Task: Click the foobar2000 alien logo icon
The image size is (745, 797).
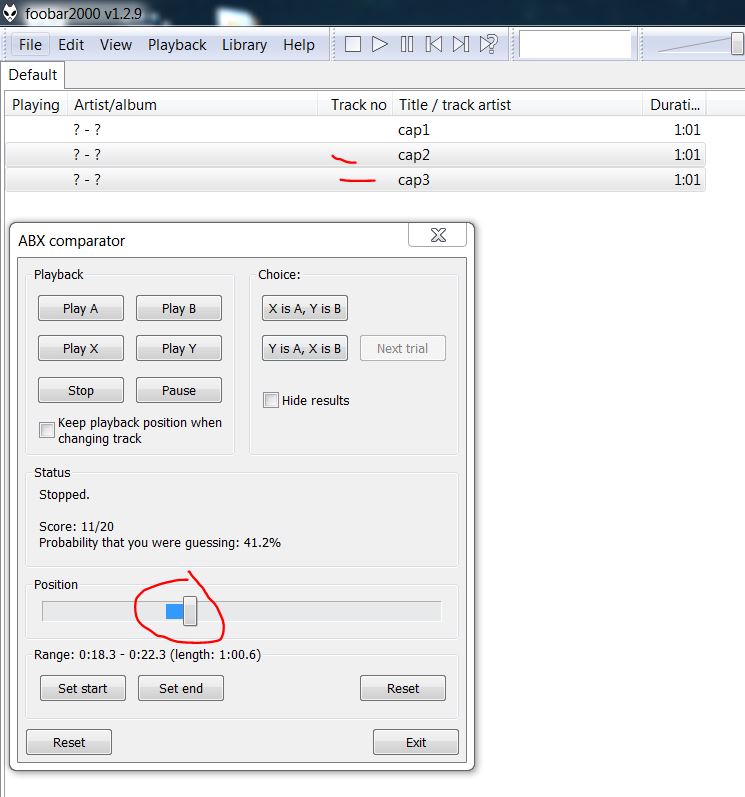Action: tap(10, 13)
